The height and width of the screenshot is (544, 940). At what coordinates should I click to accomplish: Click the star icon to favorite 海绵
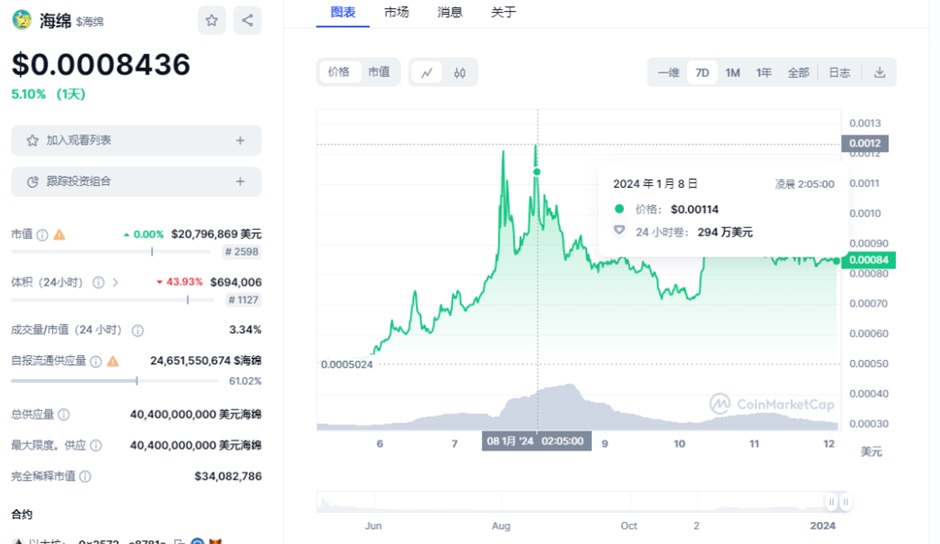click(x=212, y=20)
